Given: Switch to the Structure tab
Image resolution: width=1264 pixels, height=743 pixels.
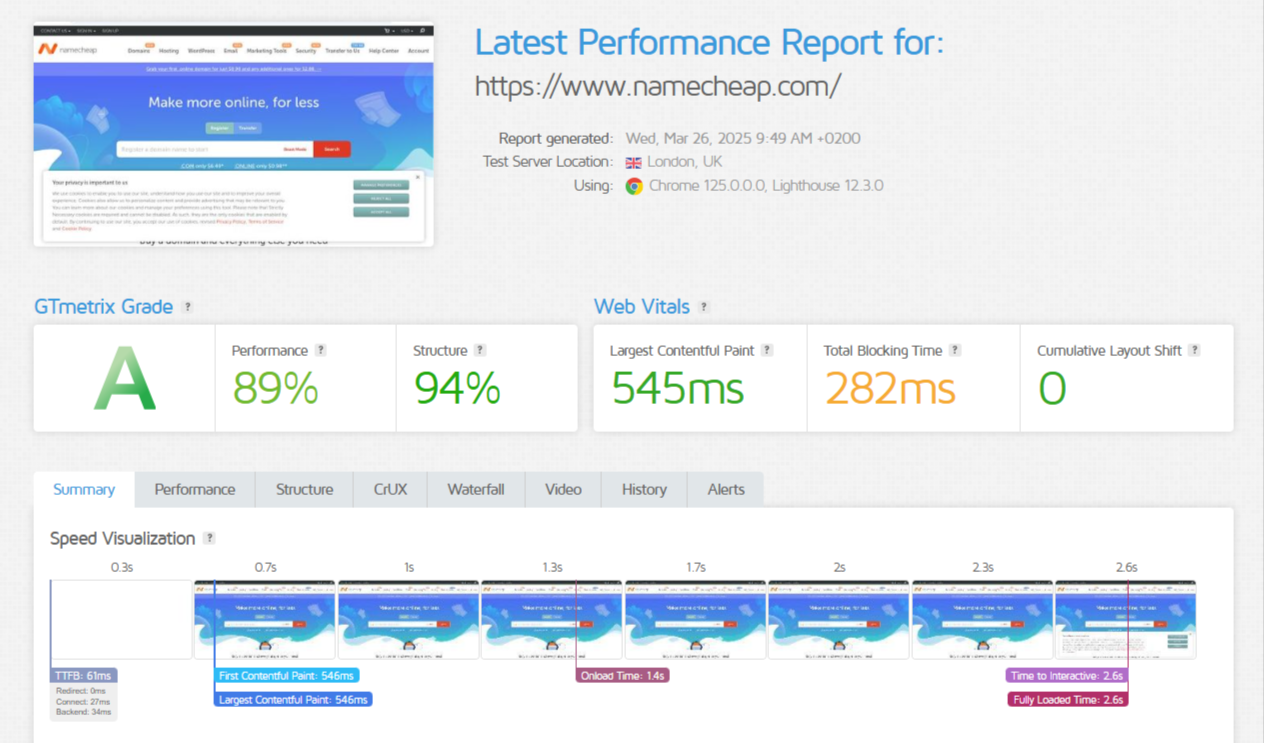Looking at the screenshot, I should (x=305, y=489).
